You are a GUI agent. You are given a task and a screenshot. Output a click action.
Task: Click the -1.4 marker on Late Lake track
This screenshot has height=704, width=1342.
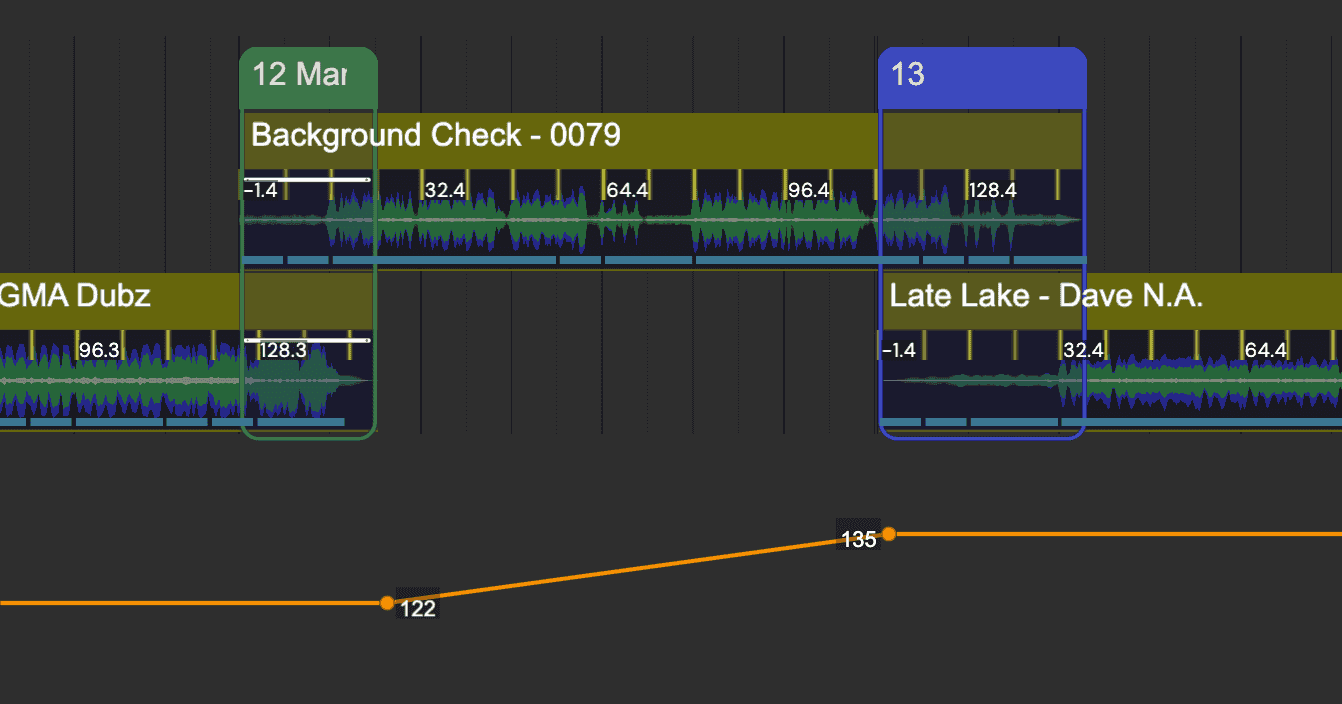898,349
